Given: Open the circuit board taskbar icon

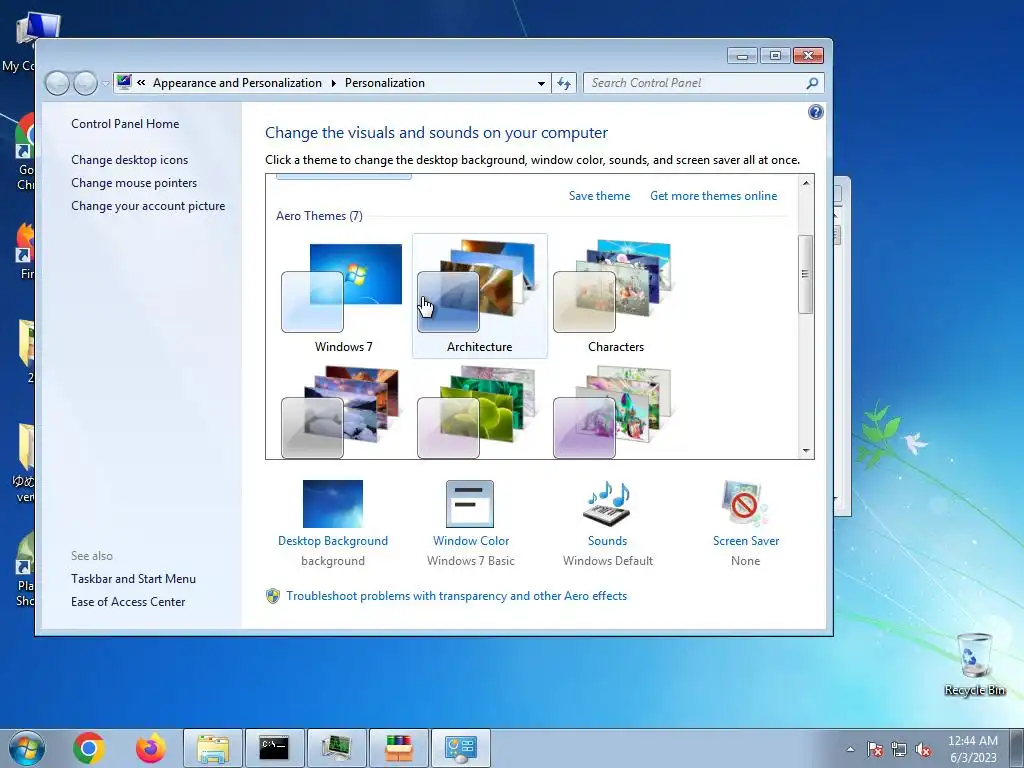Looking at the screenshot, I should 336,748.
